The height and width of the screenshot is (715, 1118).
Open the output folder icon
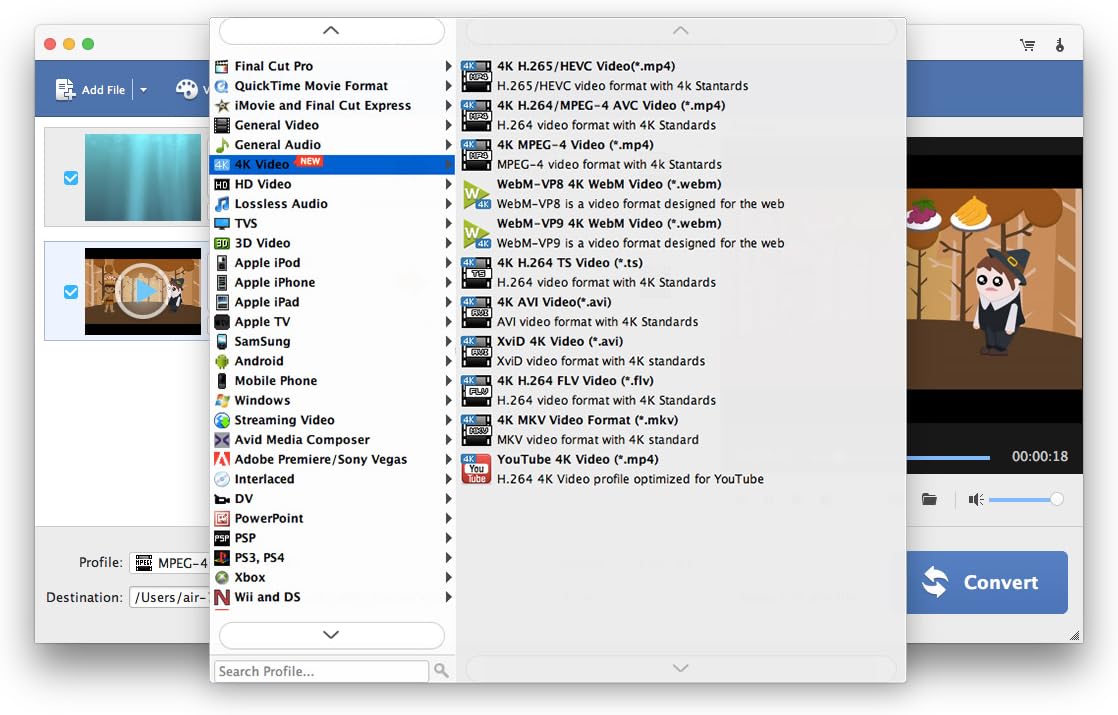click(929, 499)
